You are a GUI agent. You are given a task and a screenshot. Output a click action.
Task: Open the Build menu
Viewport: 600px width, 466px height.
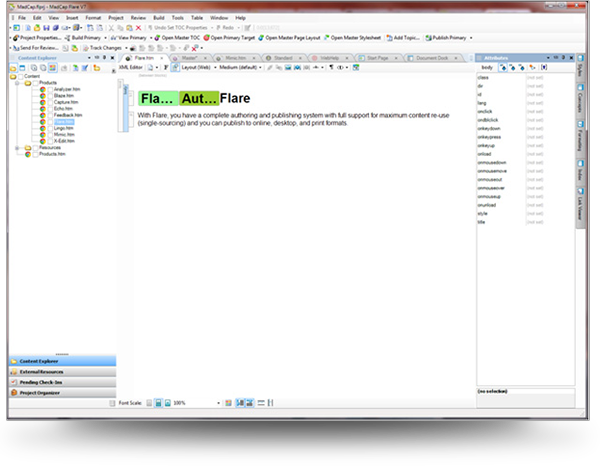tap(158, 18)
